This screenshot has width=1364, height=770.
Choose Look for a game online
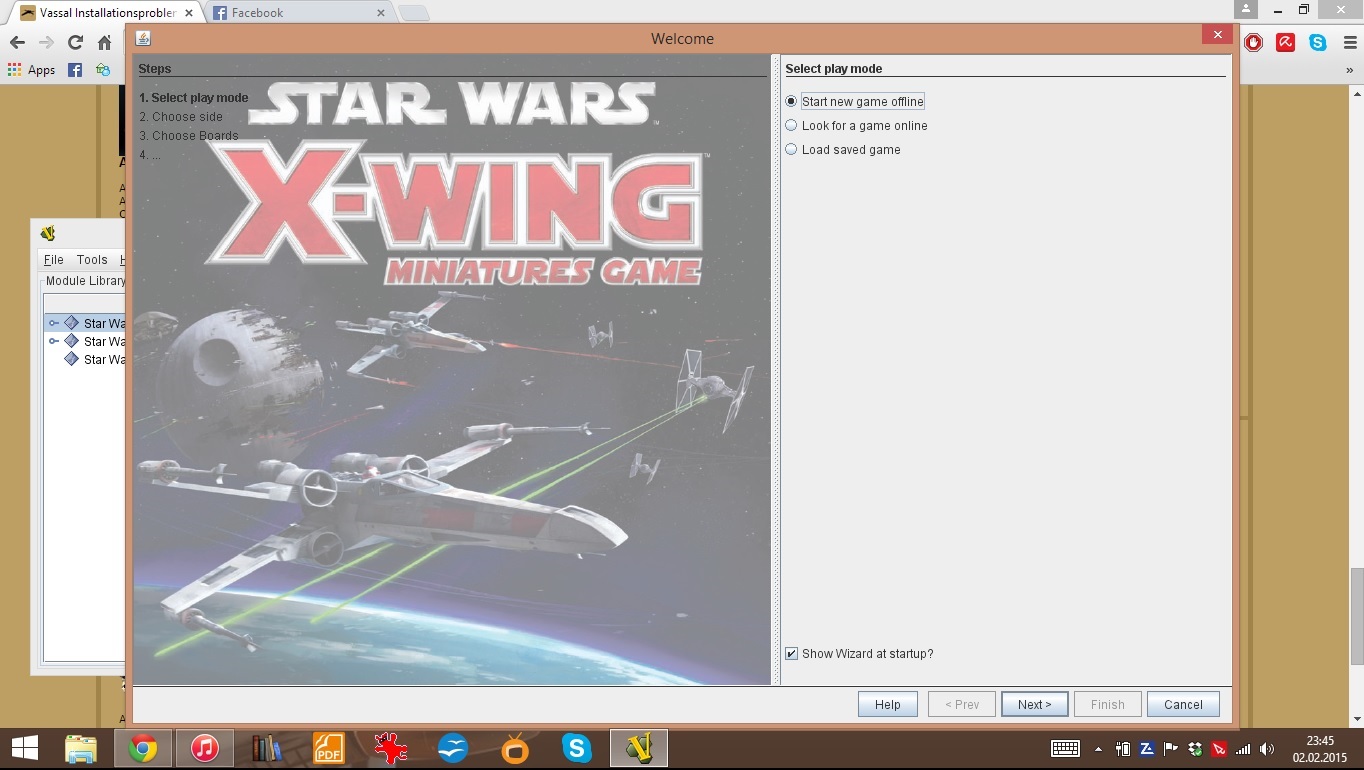coord(856,126)
